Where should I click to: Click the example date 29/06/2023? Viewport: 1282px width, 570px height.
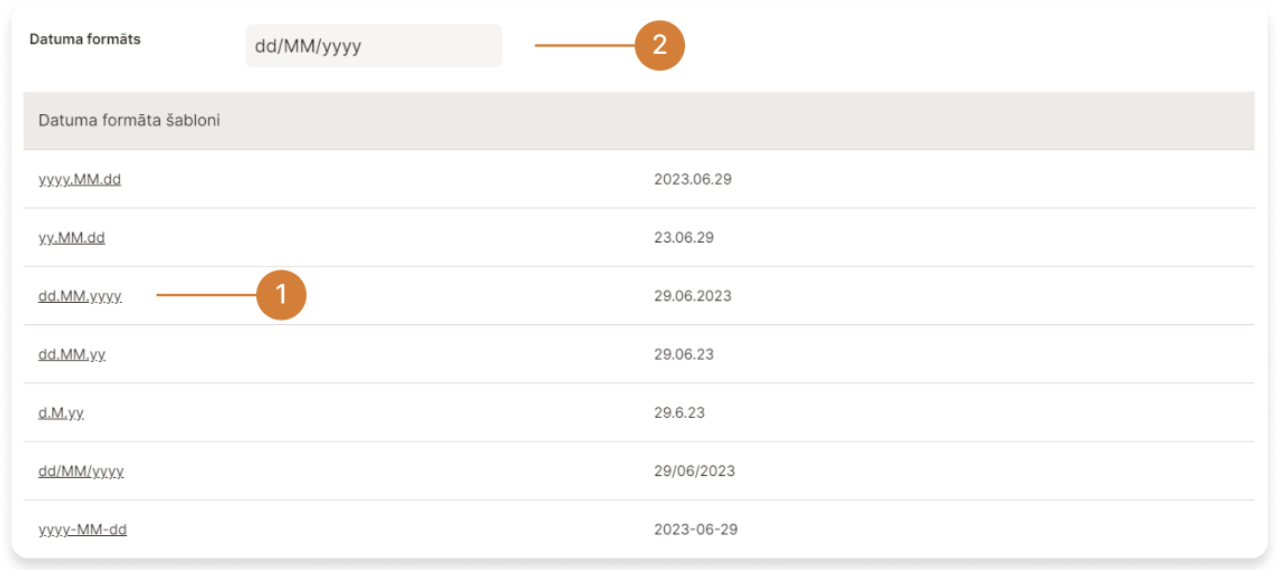click(694, 471)
